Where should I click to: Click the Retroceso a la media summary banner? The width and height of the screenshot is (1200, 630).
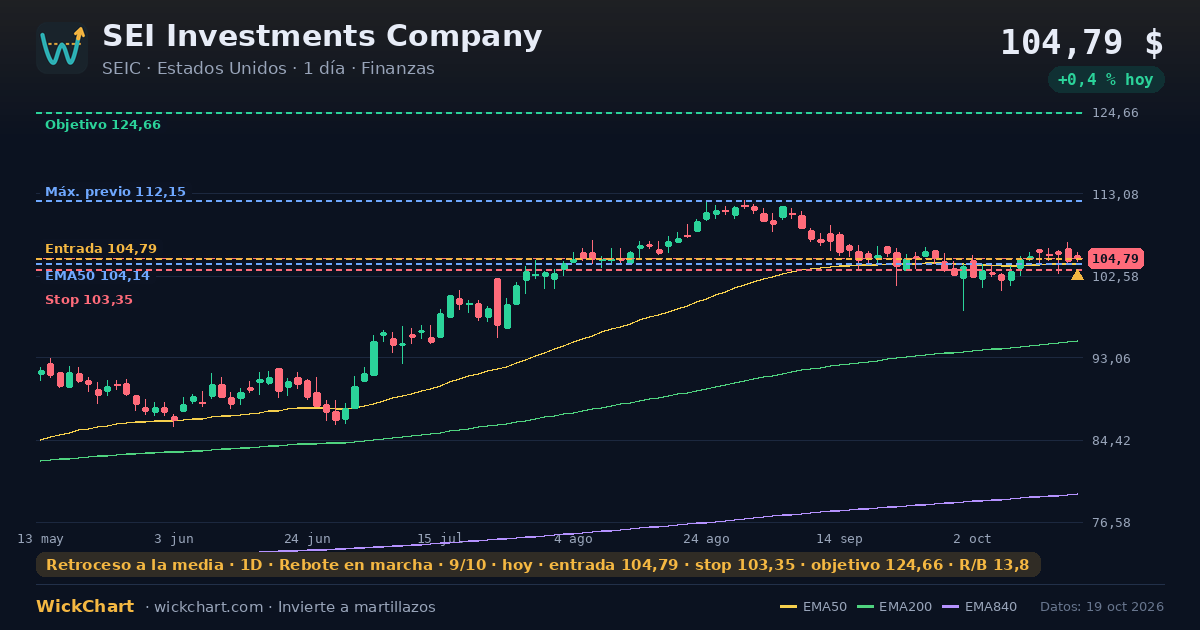(538, 565)
